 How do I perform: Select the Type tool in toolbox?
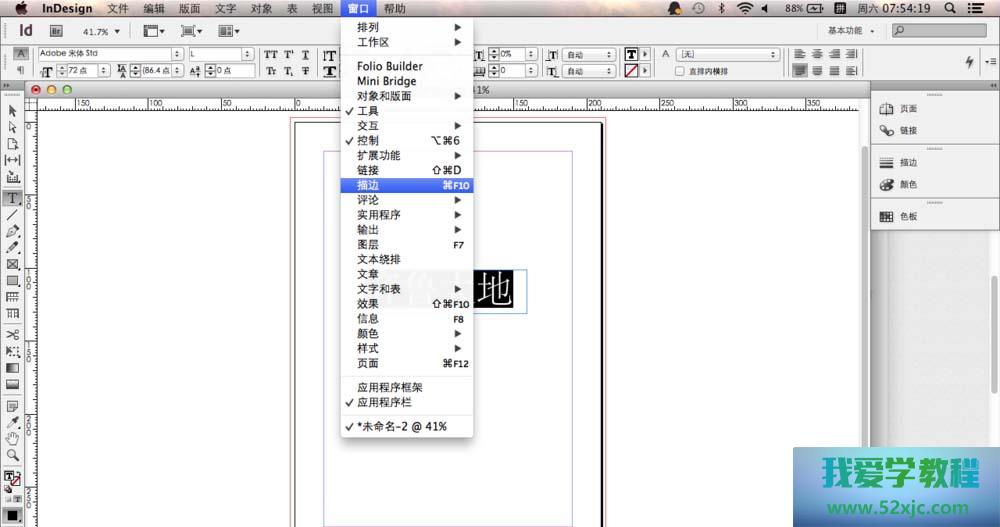13,198
